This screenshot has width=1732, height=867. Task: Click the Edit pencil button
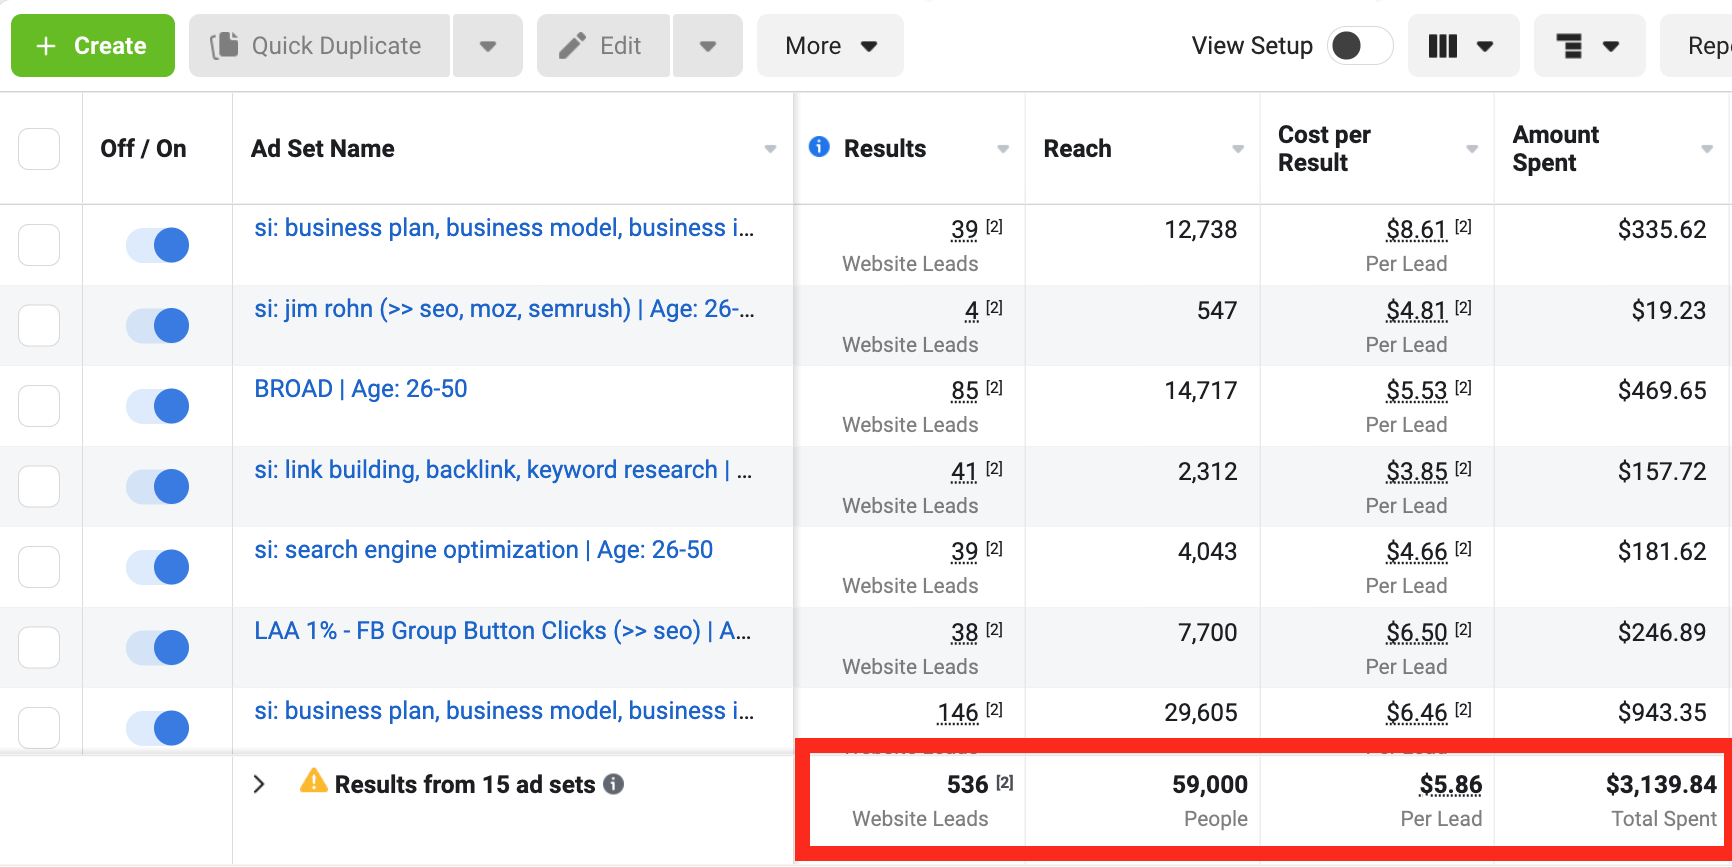[602, 46]
